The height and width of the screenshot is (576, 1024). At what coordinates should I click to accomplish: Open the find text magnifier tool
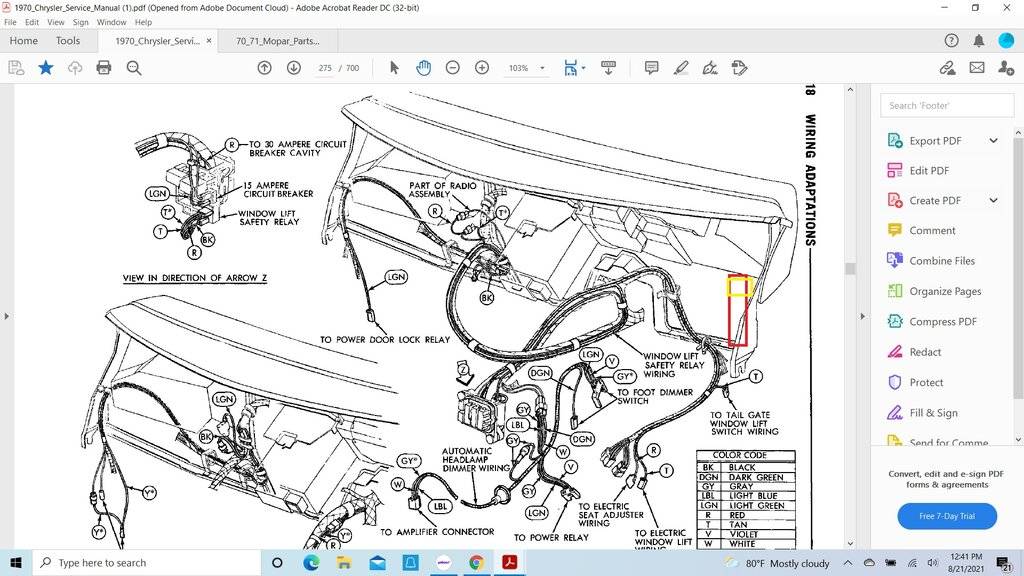(x=134, y=68)
